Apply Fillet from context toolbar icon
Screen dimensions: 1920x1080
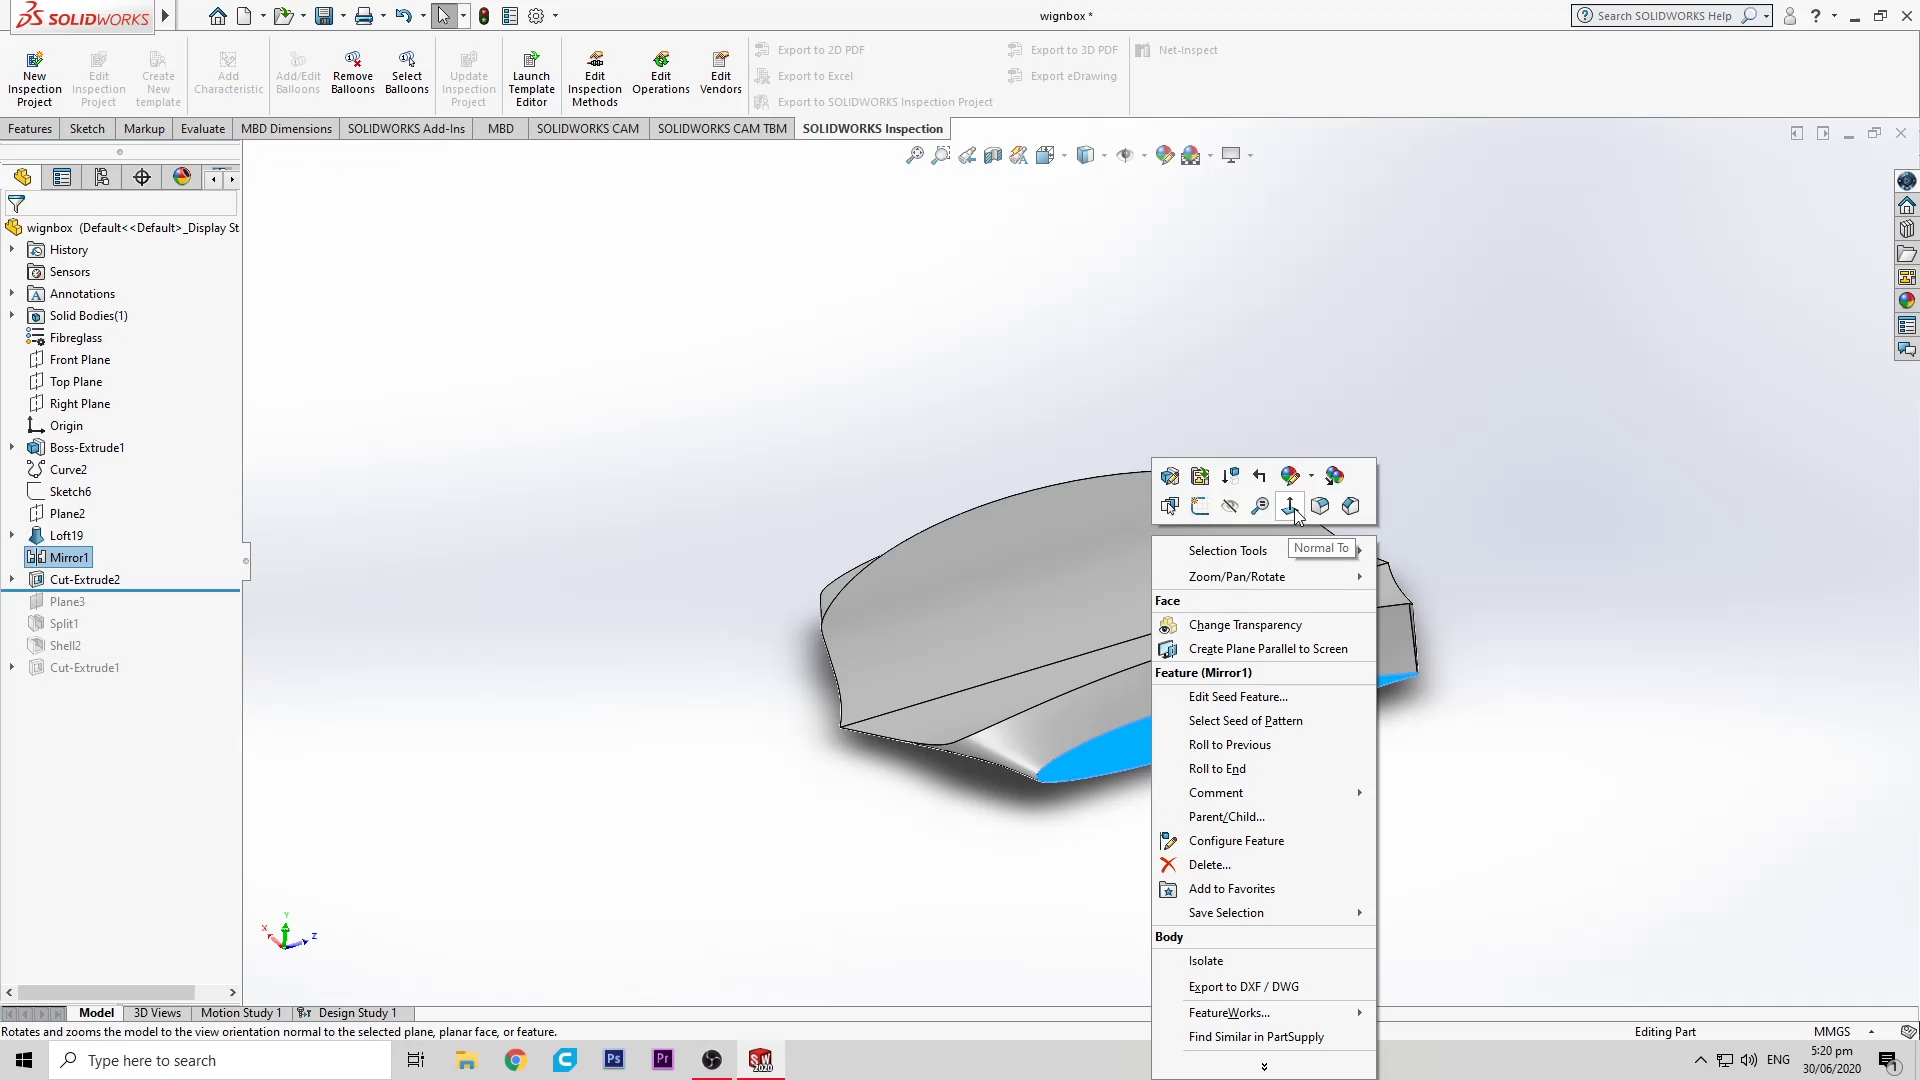pyautogui.click(x=1320, y=506)
